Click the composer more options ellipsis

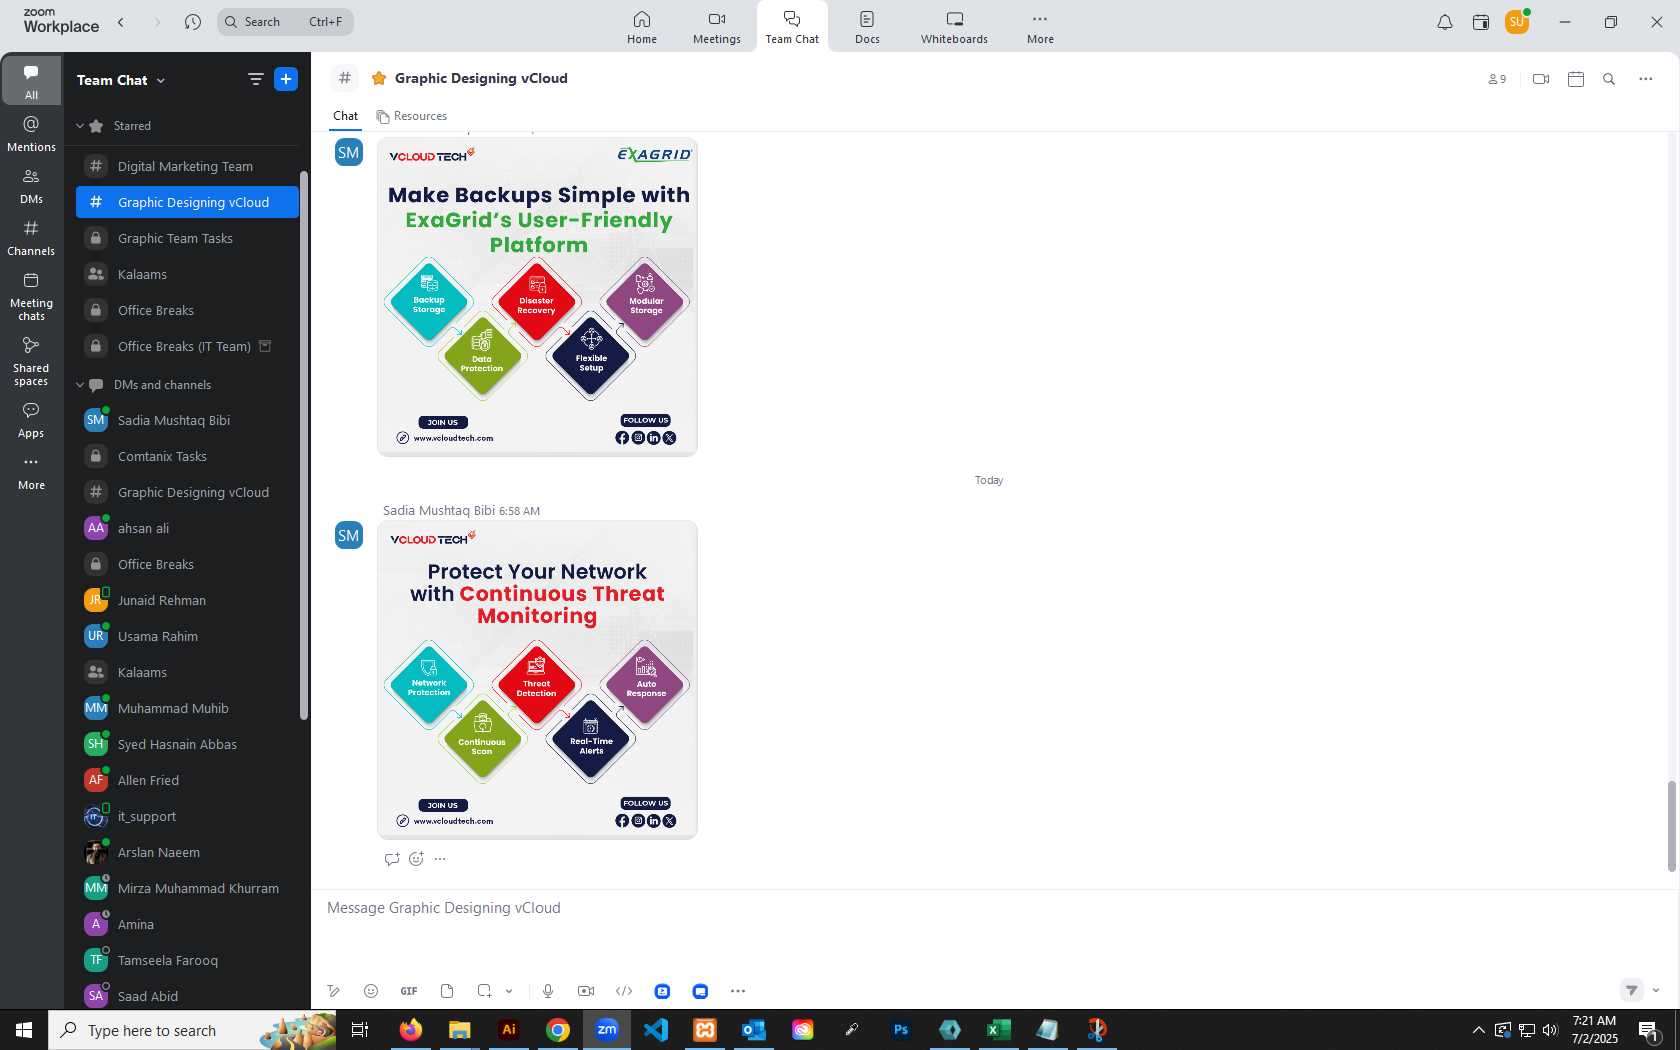click(738, 991)
